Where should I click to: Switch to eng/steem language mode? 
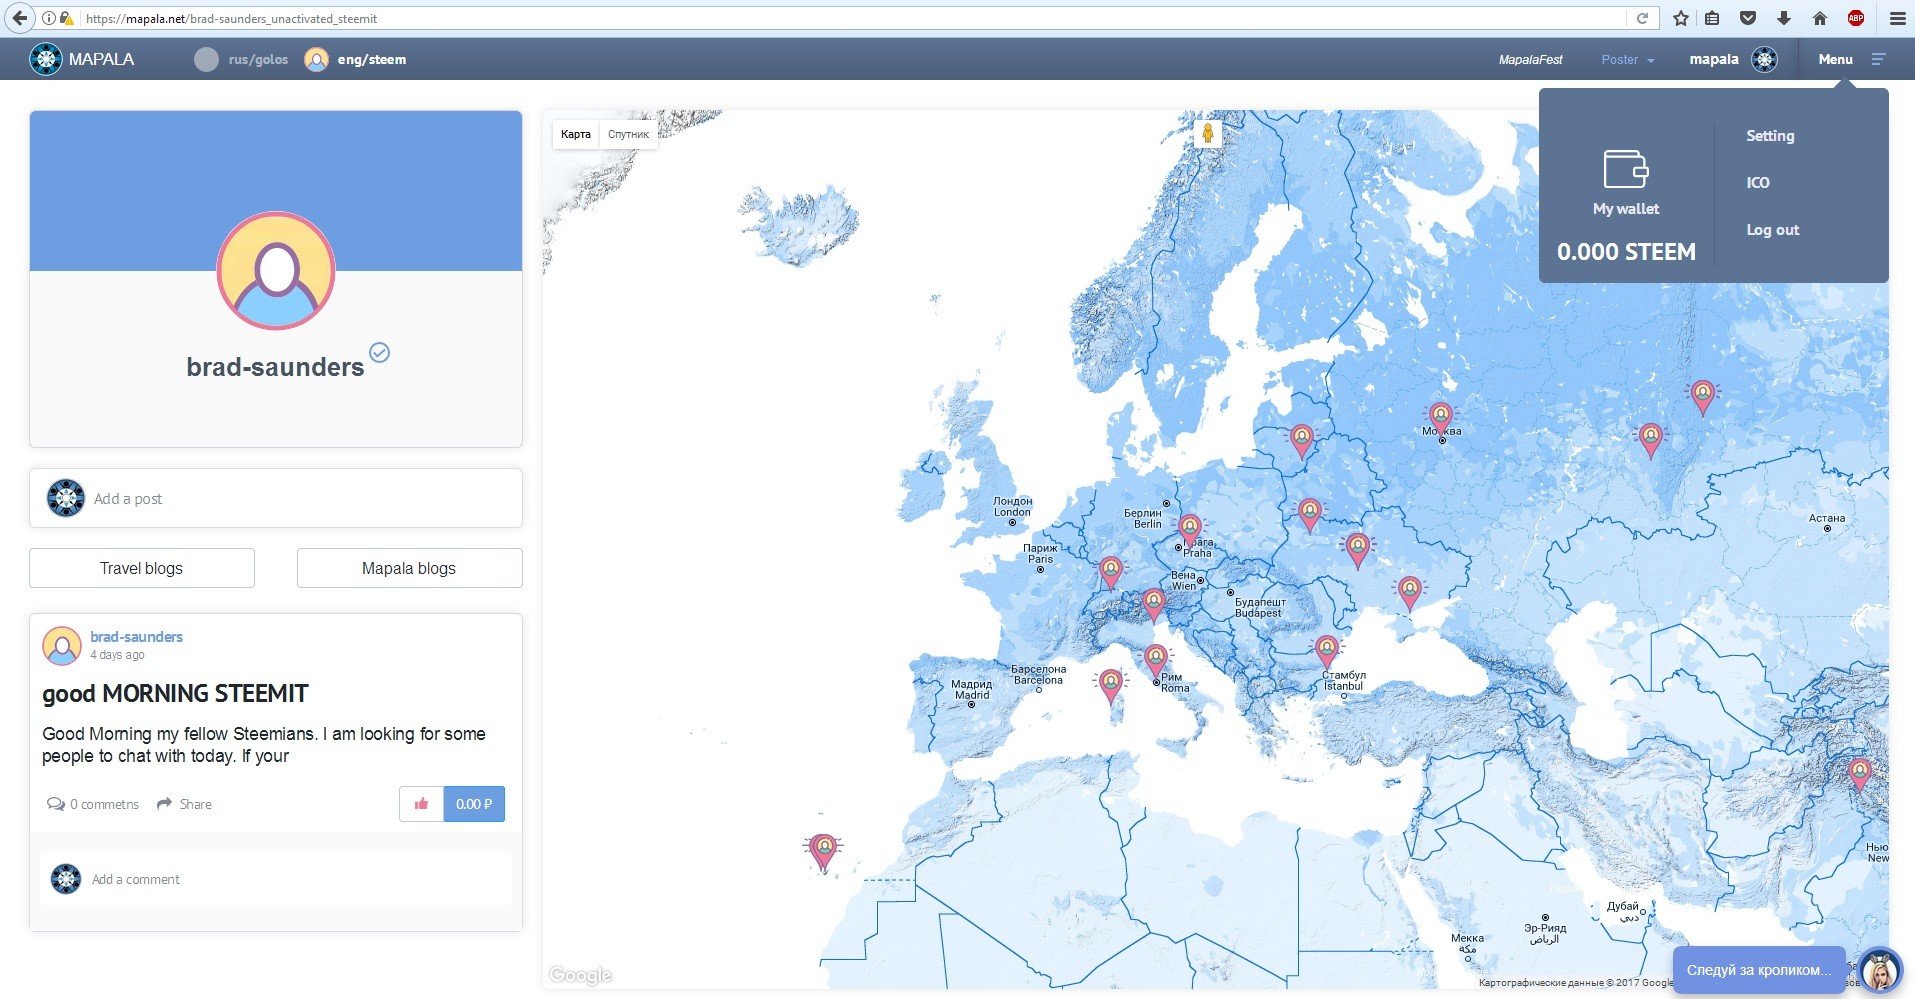pos(355,59)
